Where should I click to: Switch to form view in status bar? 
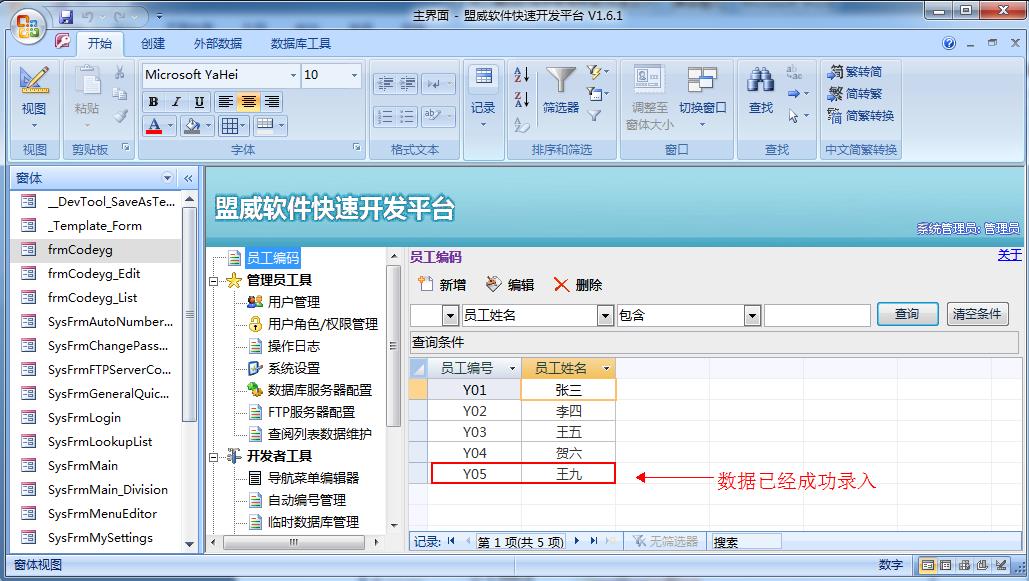coord(927,565)
